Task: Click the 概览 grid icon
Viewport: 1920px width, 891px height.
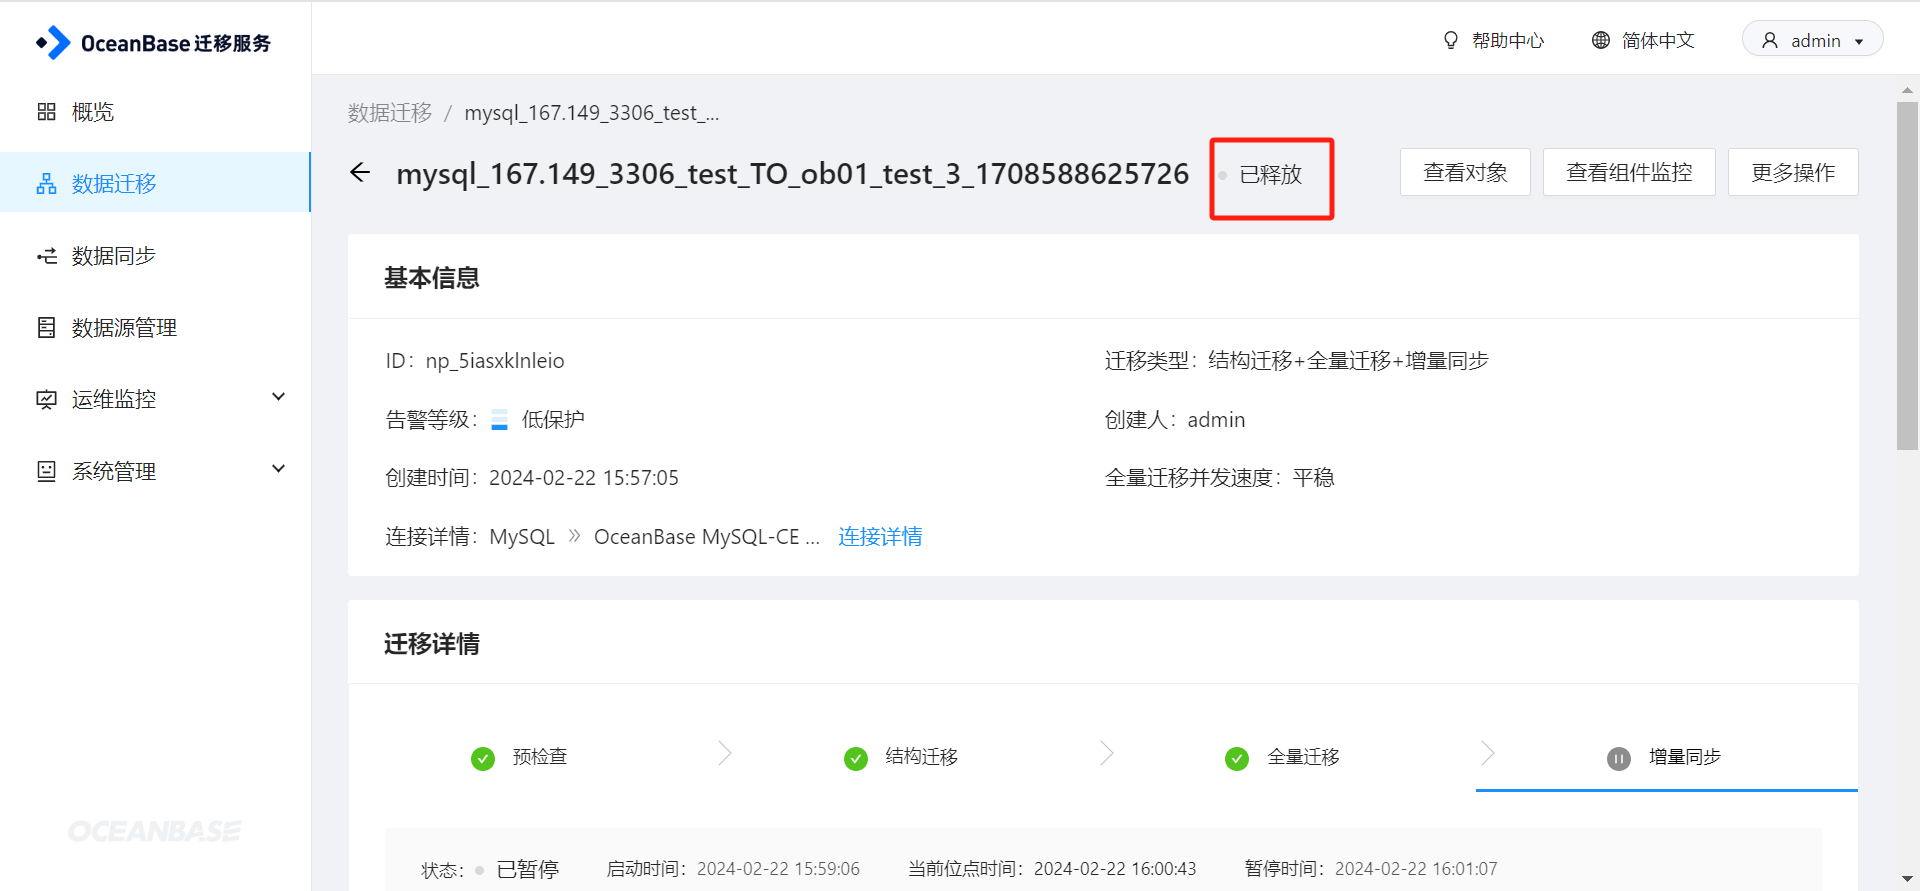Action: (46, 112)
